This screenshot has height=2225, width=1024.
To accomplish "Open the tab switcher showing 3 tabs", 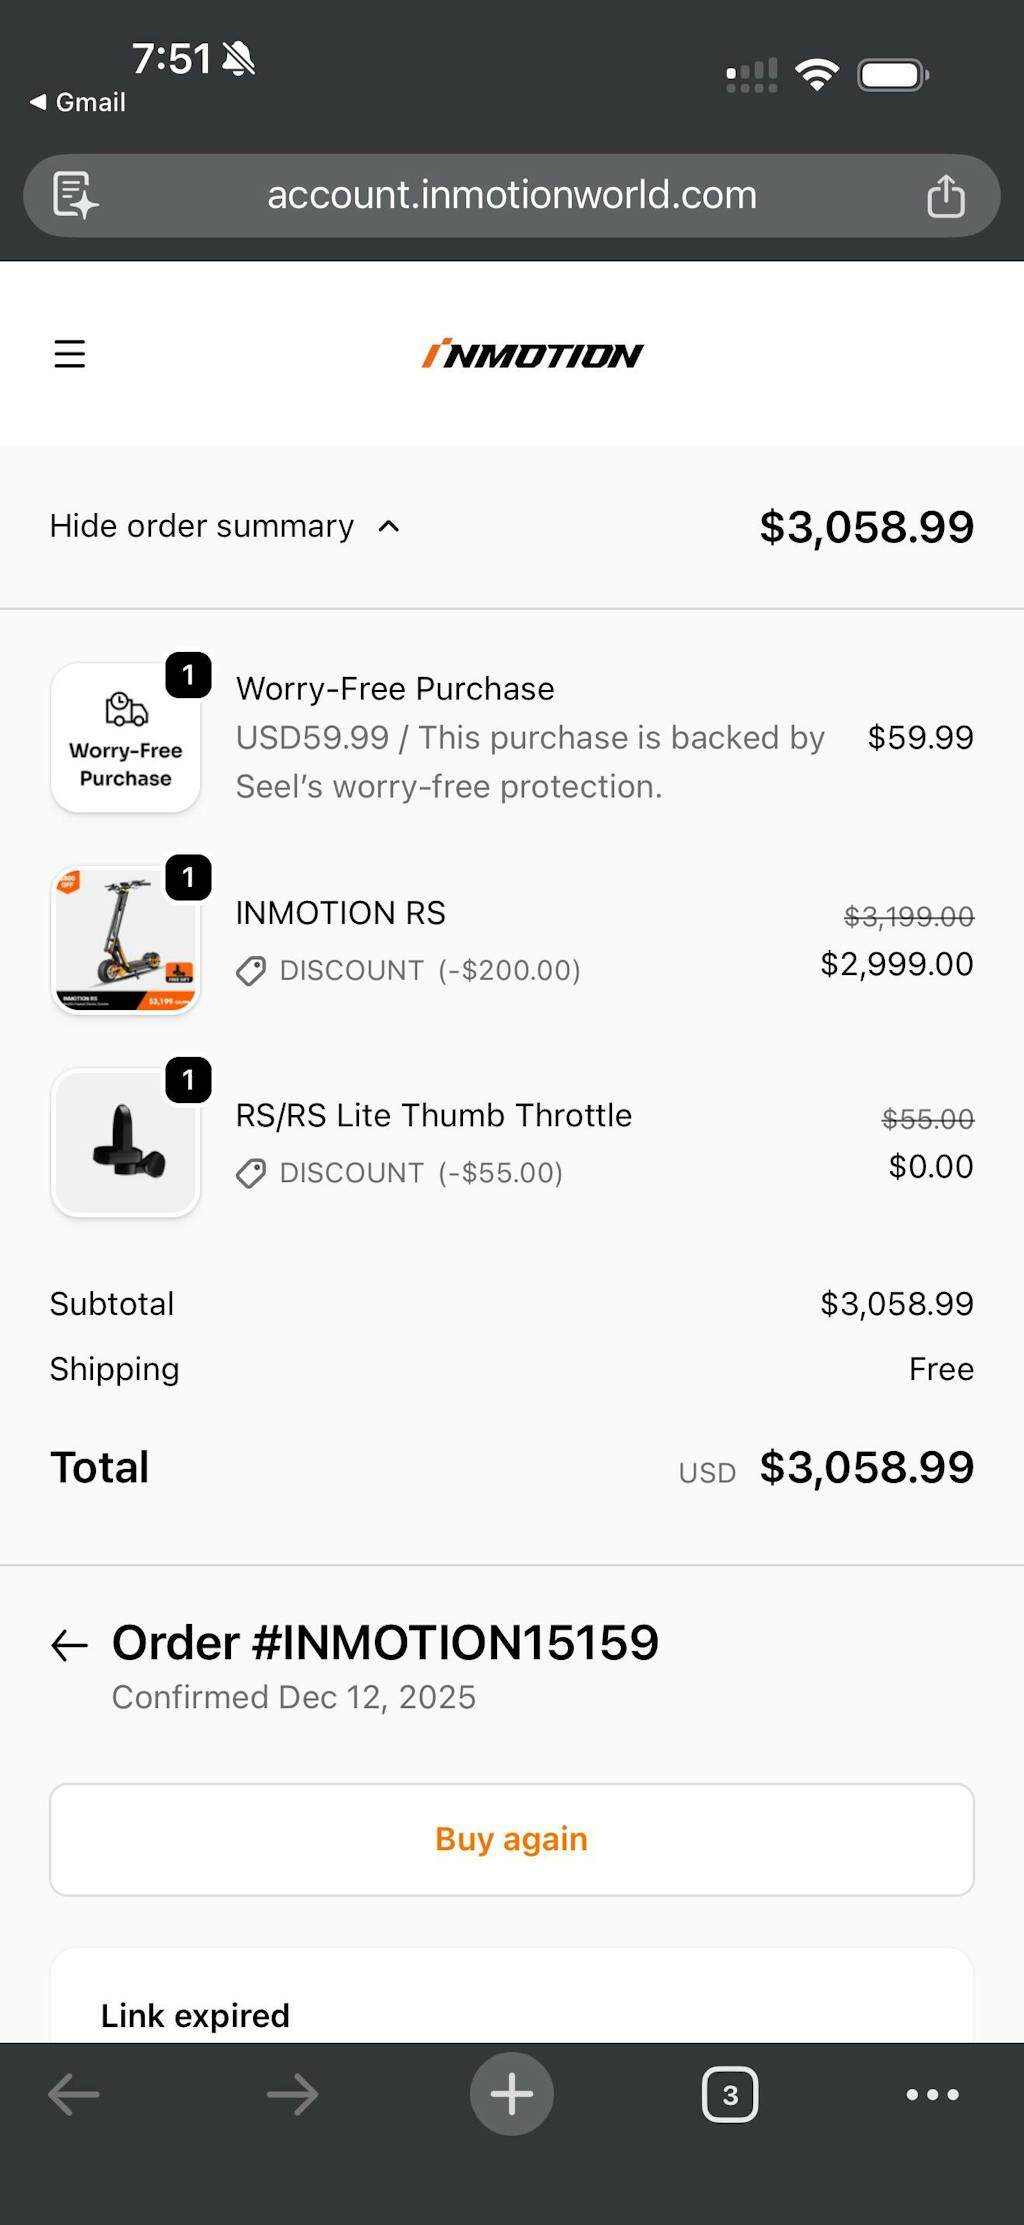I will (x=730, y=2094).
